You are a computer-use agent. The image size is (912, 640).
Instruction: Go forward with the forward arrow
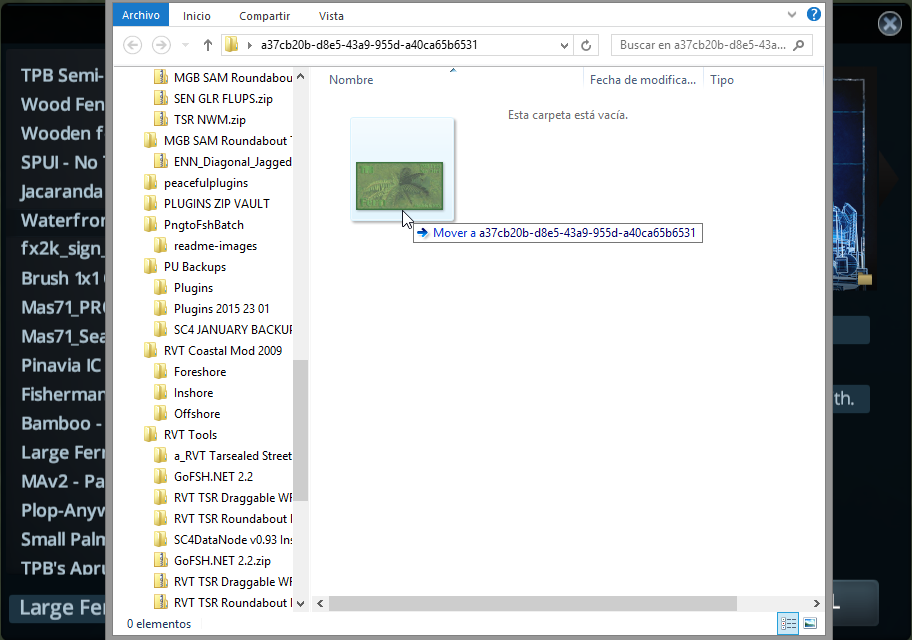(161, 45)
